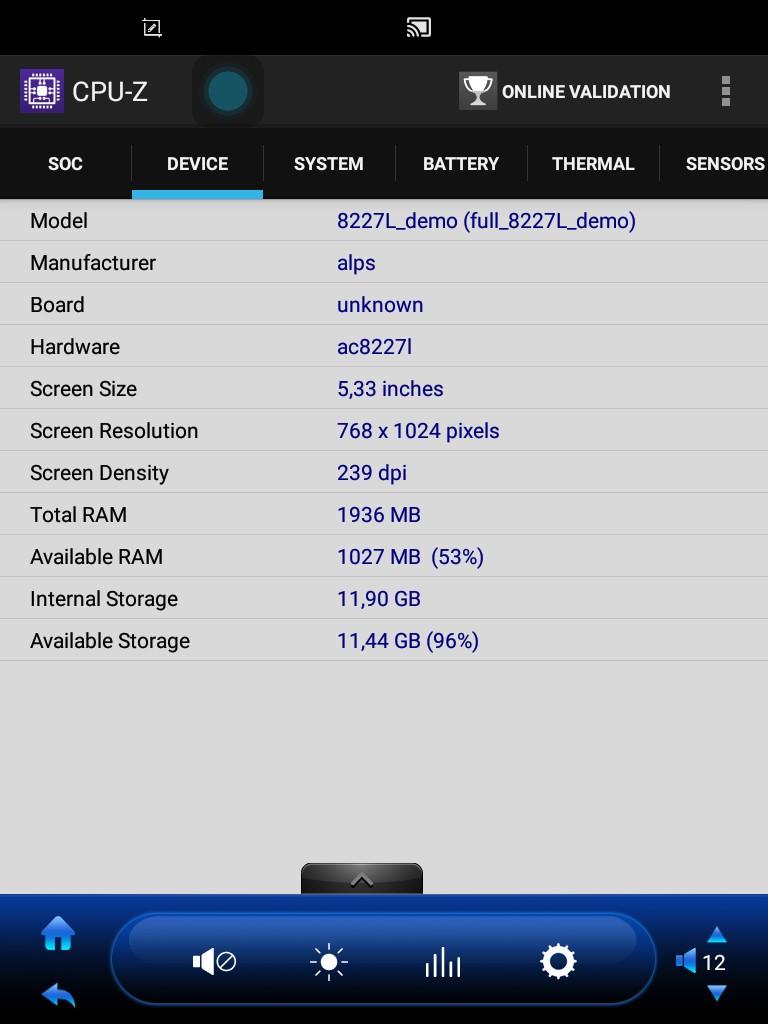Tap the floating round teal assistive button
The width and height of the screenshot is (768, 1024).
228,91
